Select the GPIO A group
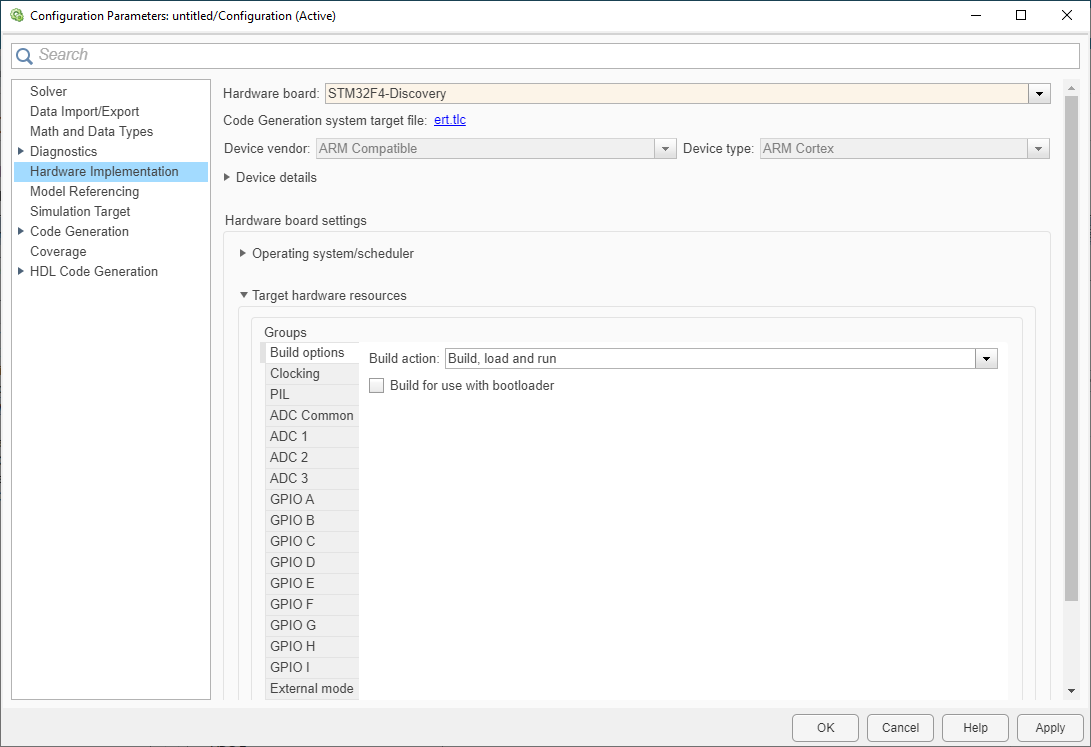 point(292,500)
